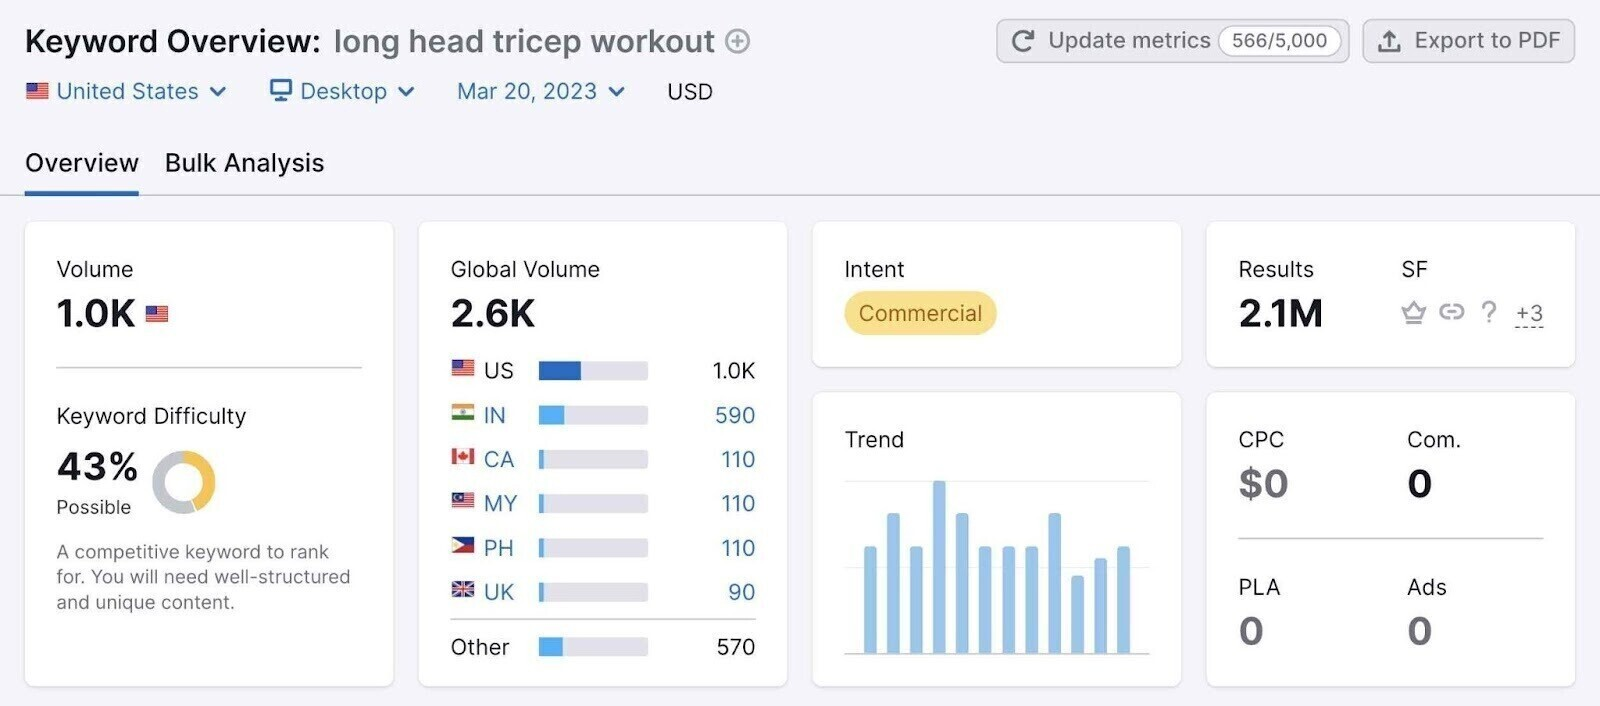This screenshot has height=706, width=1600.
Task: Open the United States country dropdown
Action: point(127,91)
